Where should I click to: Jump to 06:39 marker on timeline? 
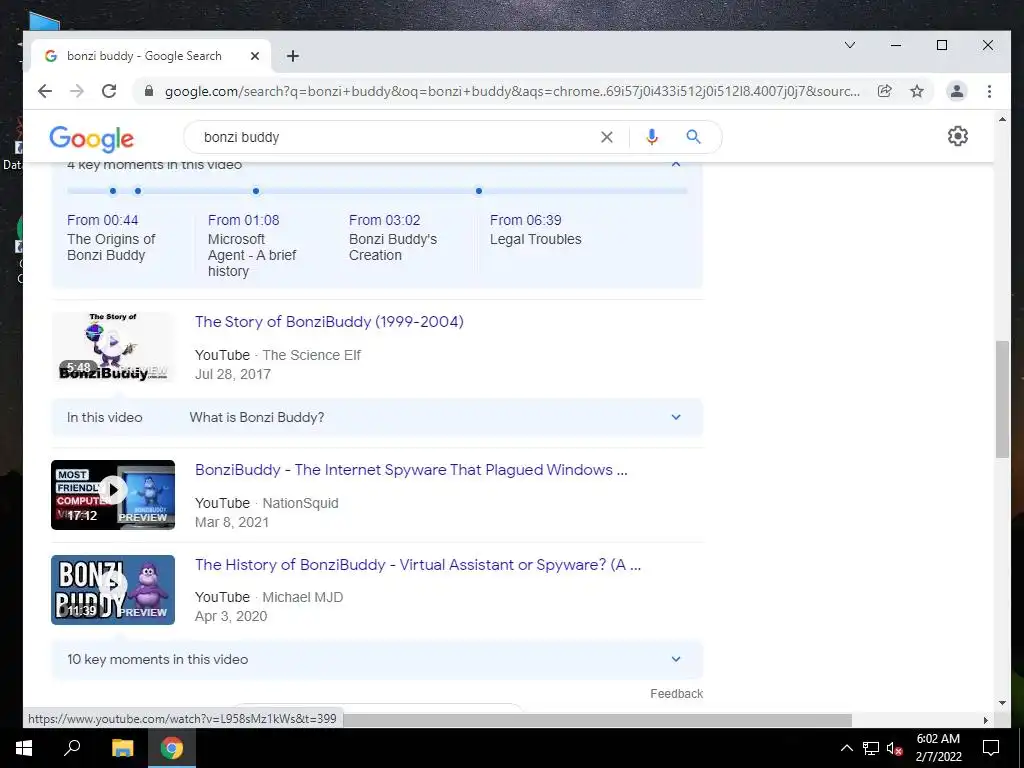pyautogui.click(x=479, y=191)
